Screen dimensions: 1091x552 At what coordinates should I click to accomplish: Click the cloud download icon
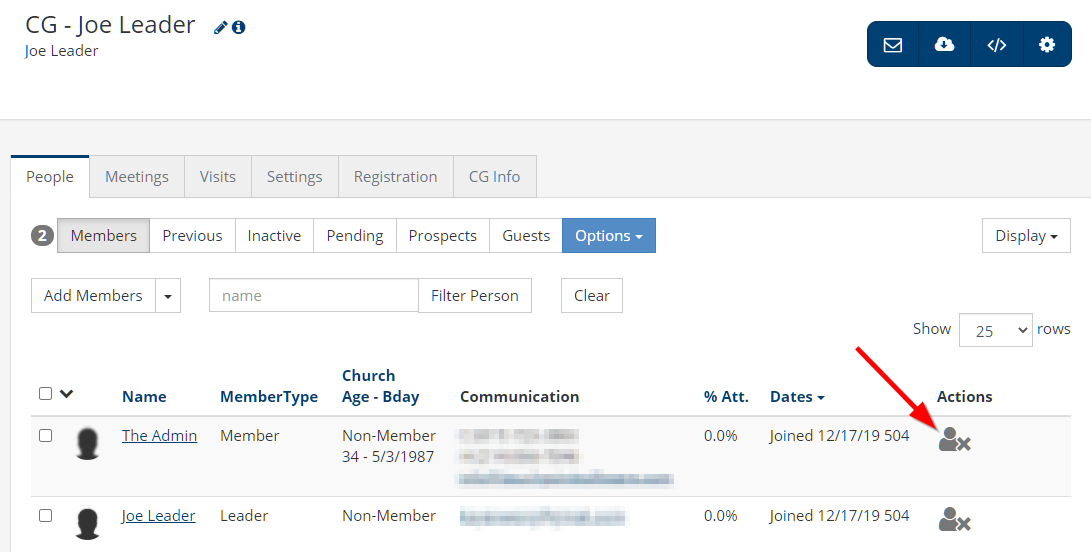pyautogui.click(x=944, y=45)
